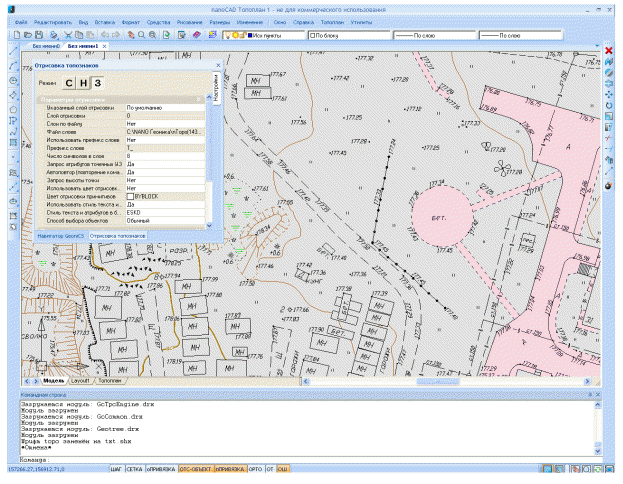Select the Line tool in left toolbar
The height and width of the screenshot is (484, 623).
[x=14, y=51]
